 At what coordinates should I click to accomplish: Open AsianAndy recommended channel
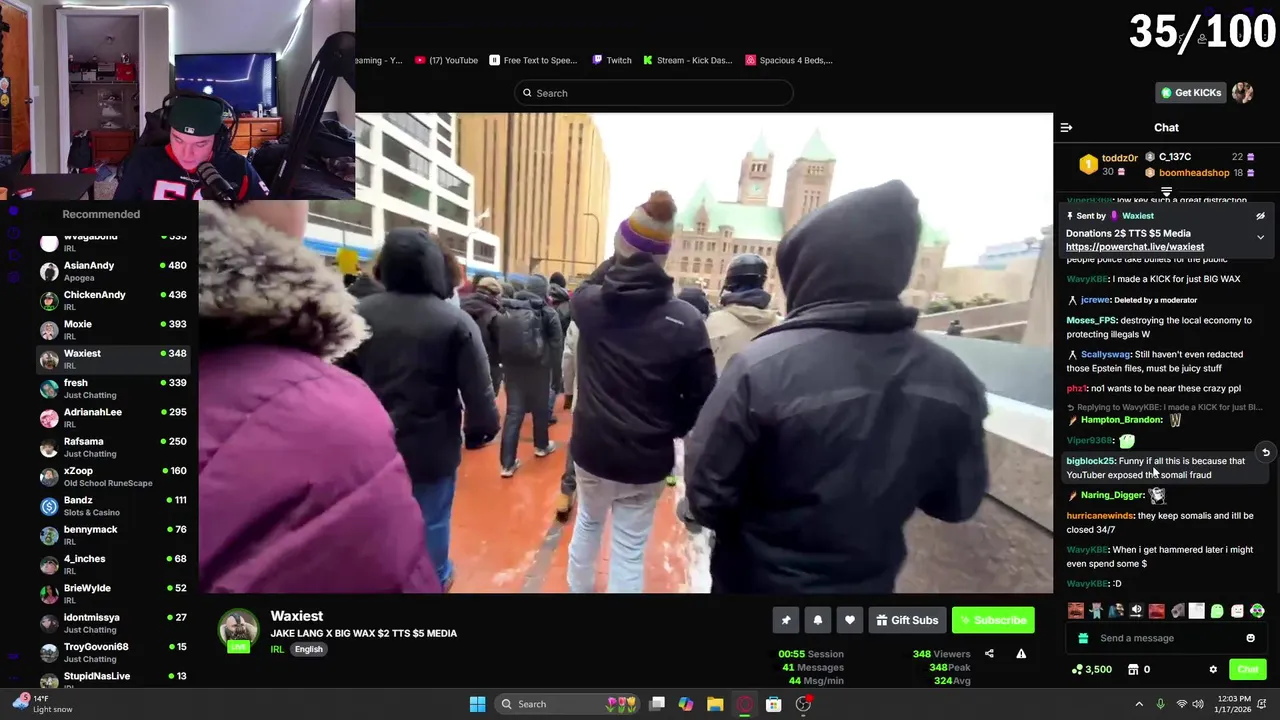click(113, 271)
